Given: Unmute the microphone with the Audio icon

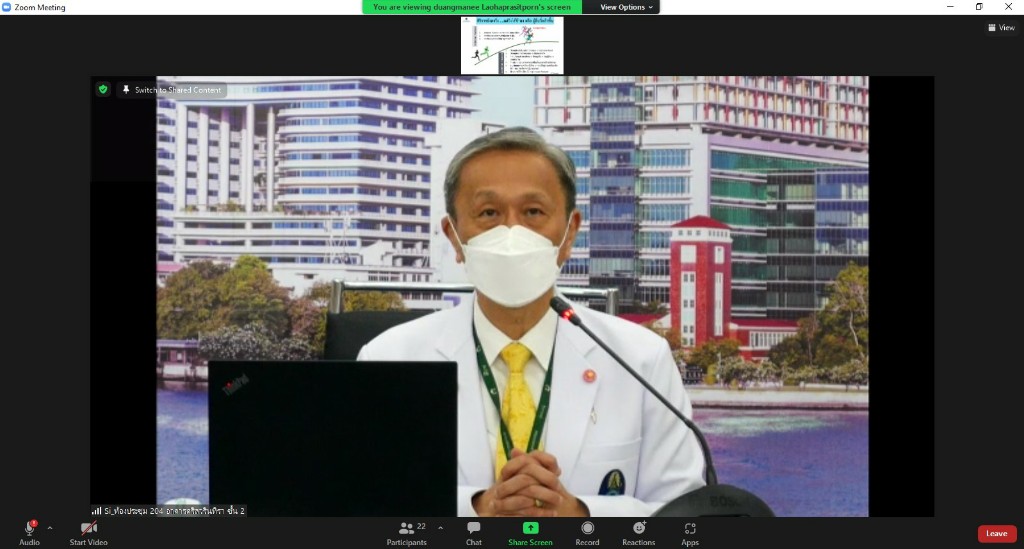Looking at the screenshot, I should pos(29,529).
